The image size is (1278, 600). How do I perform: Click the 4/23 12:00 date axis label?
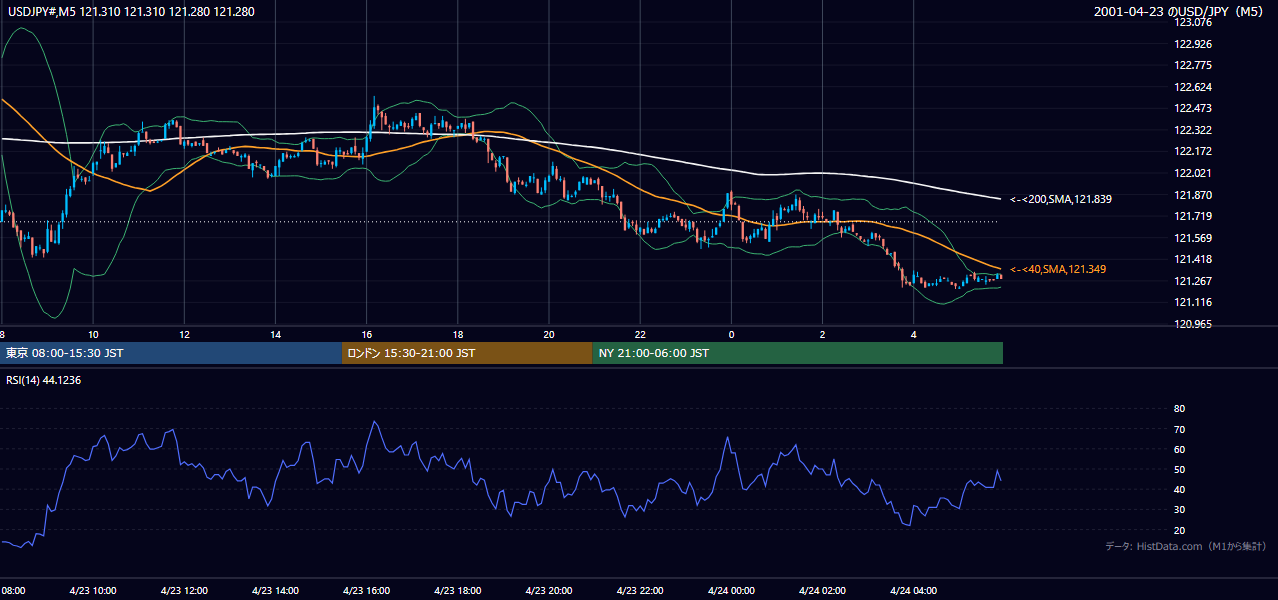[183, 590]
